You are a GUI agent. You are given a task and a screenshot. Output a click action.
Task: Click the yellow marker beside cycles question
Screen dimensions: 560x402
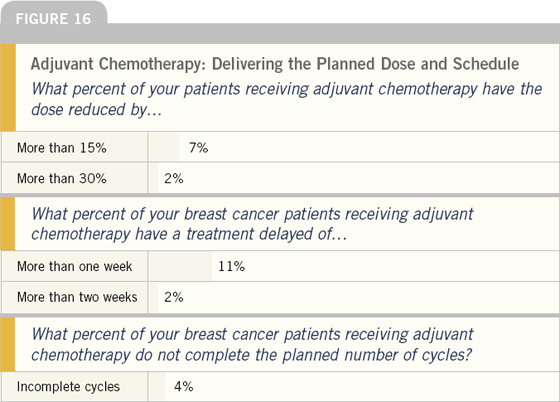9,345
